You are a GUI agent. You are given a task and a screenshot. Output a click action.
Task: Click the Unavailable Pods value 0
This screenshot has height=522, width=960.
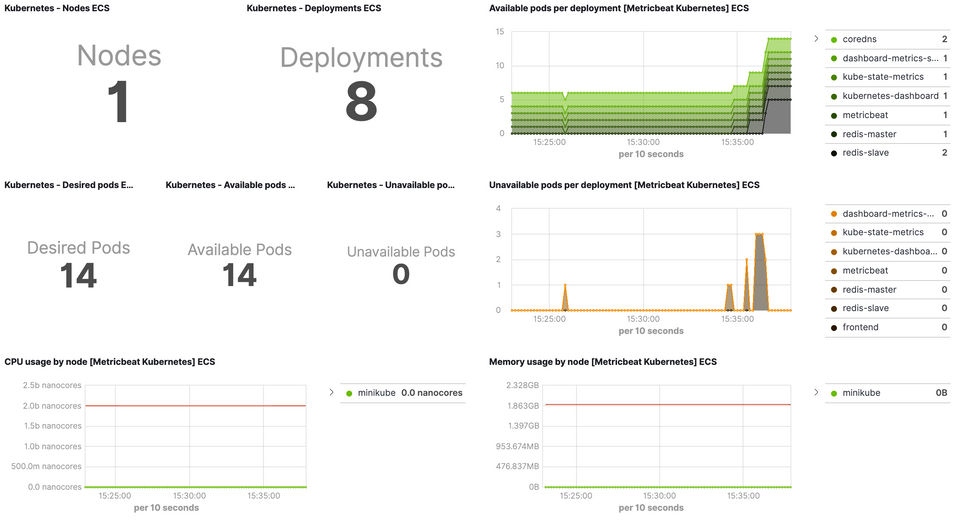coord(401,274)
